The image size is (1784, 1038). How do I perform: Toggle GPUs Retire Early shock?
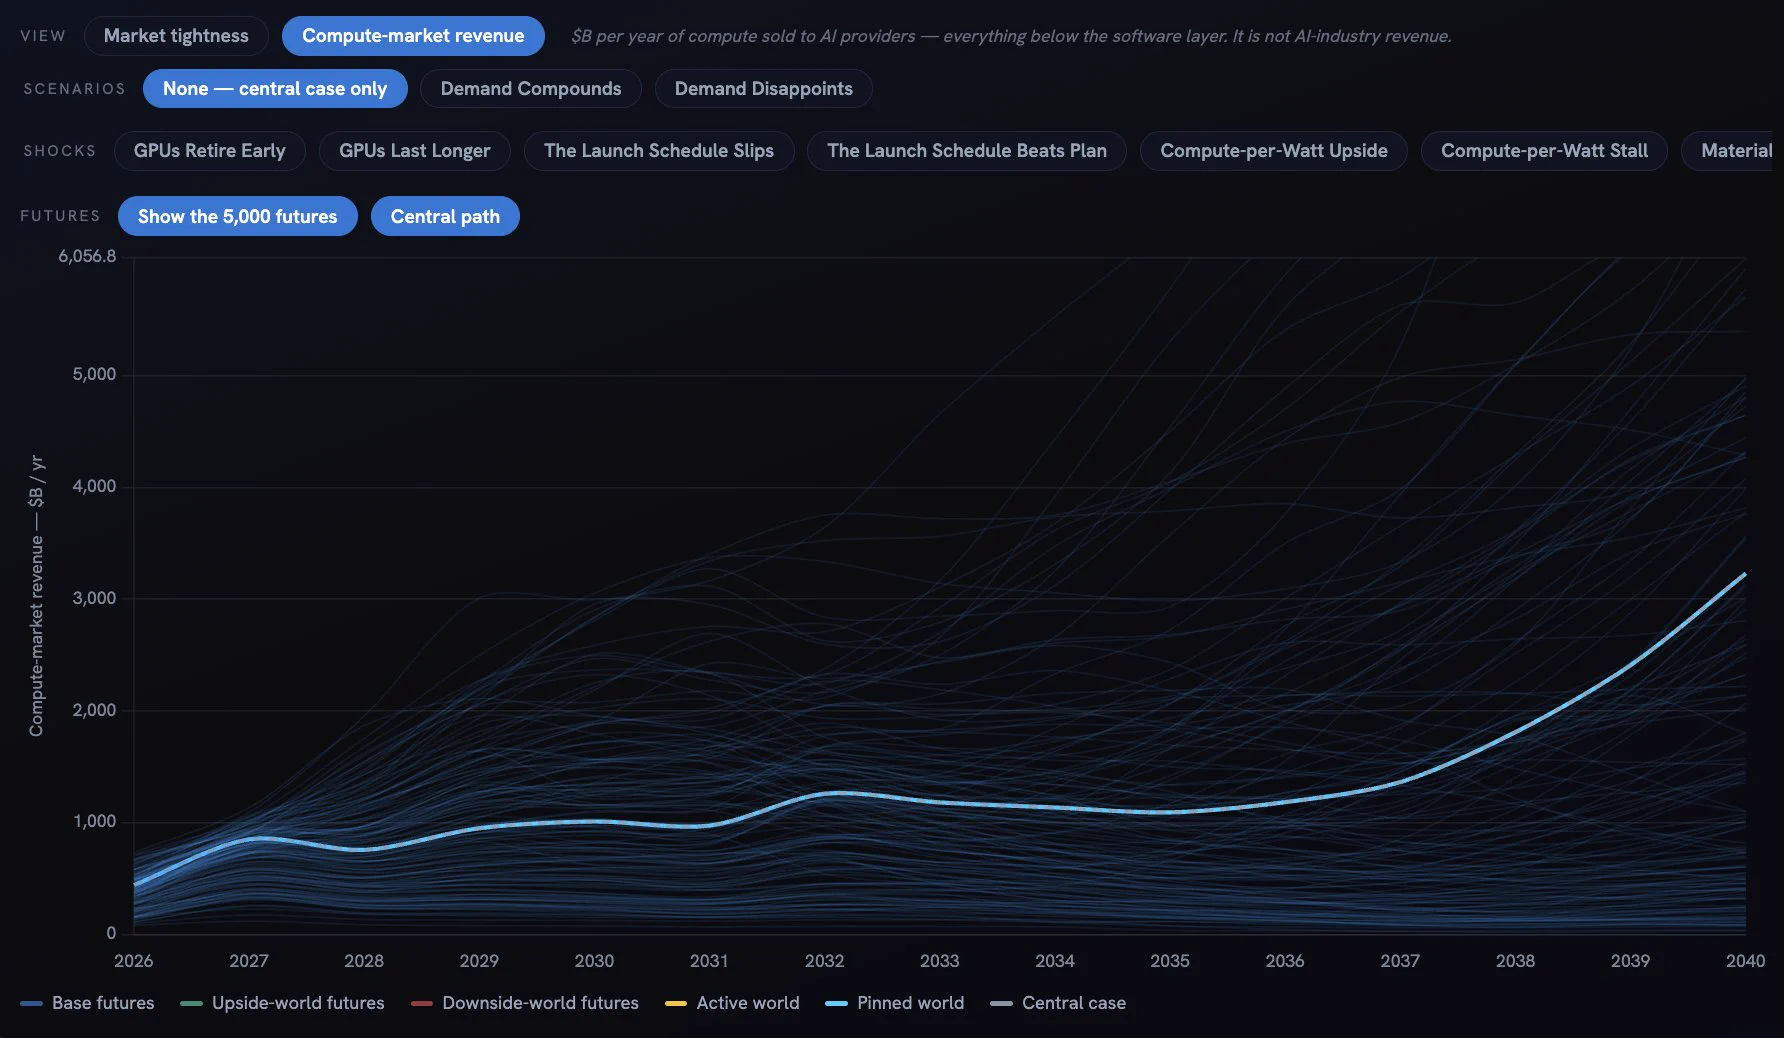[210, 151]
